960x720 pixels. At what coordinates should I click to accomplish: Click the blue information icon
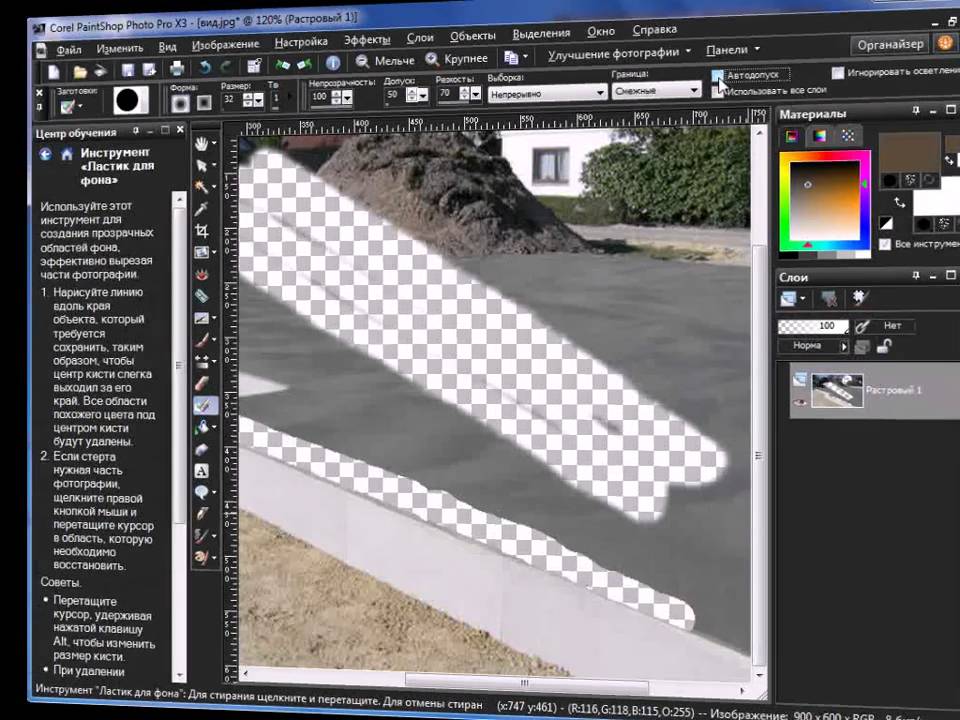[x=333, y=62]
